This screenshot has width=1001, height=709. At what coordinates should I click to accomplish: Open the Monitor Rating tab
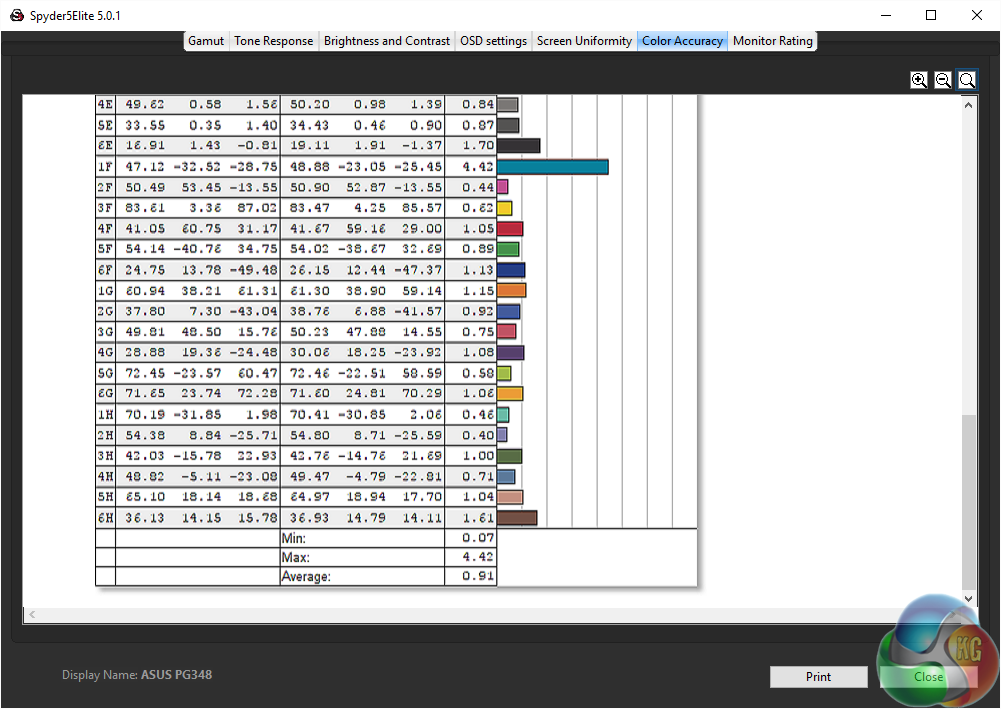772,41
